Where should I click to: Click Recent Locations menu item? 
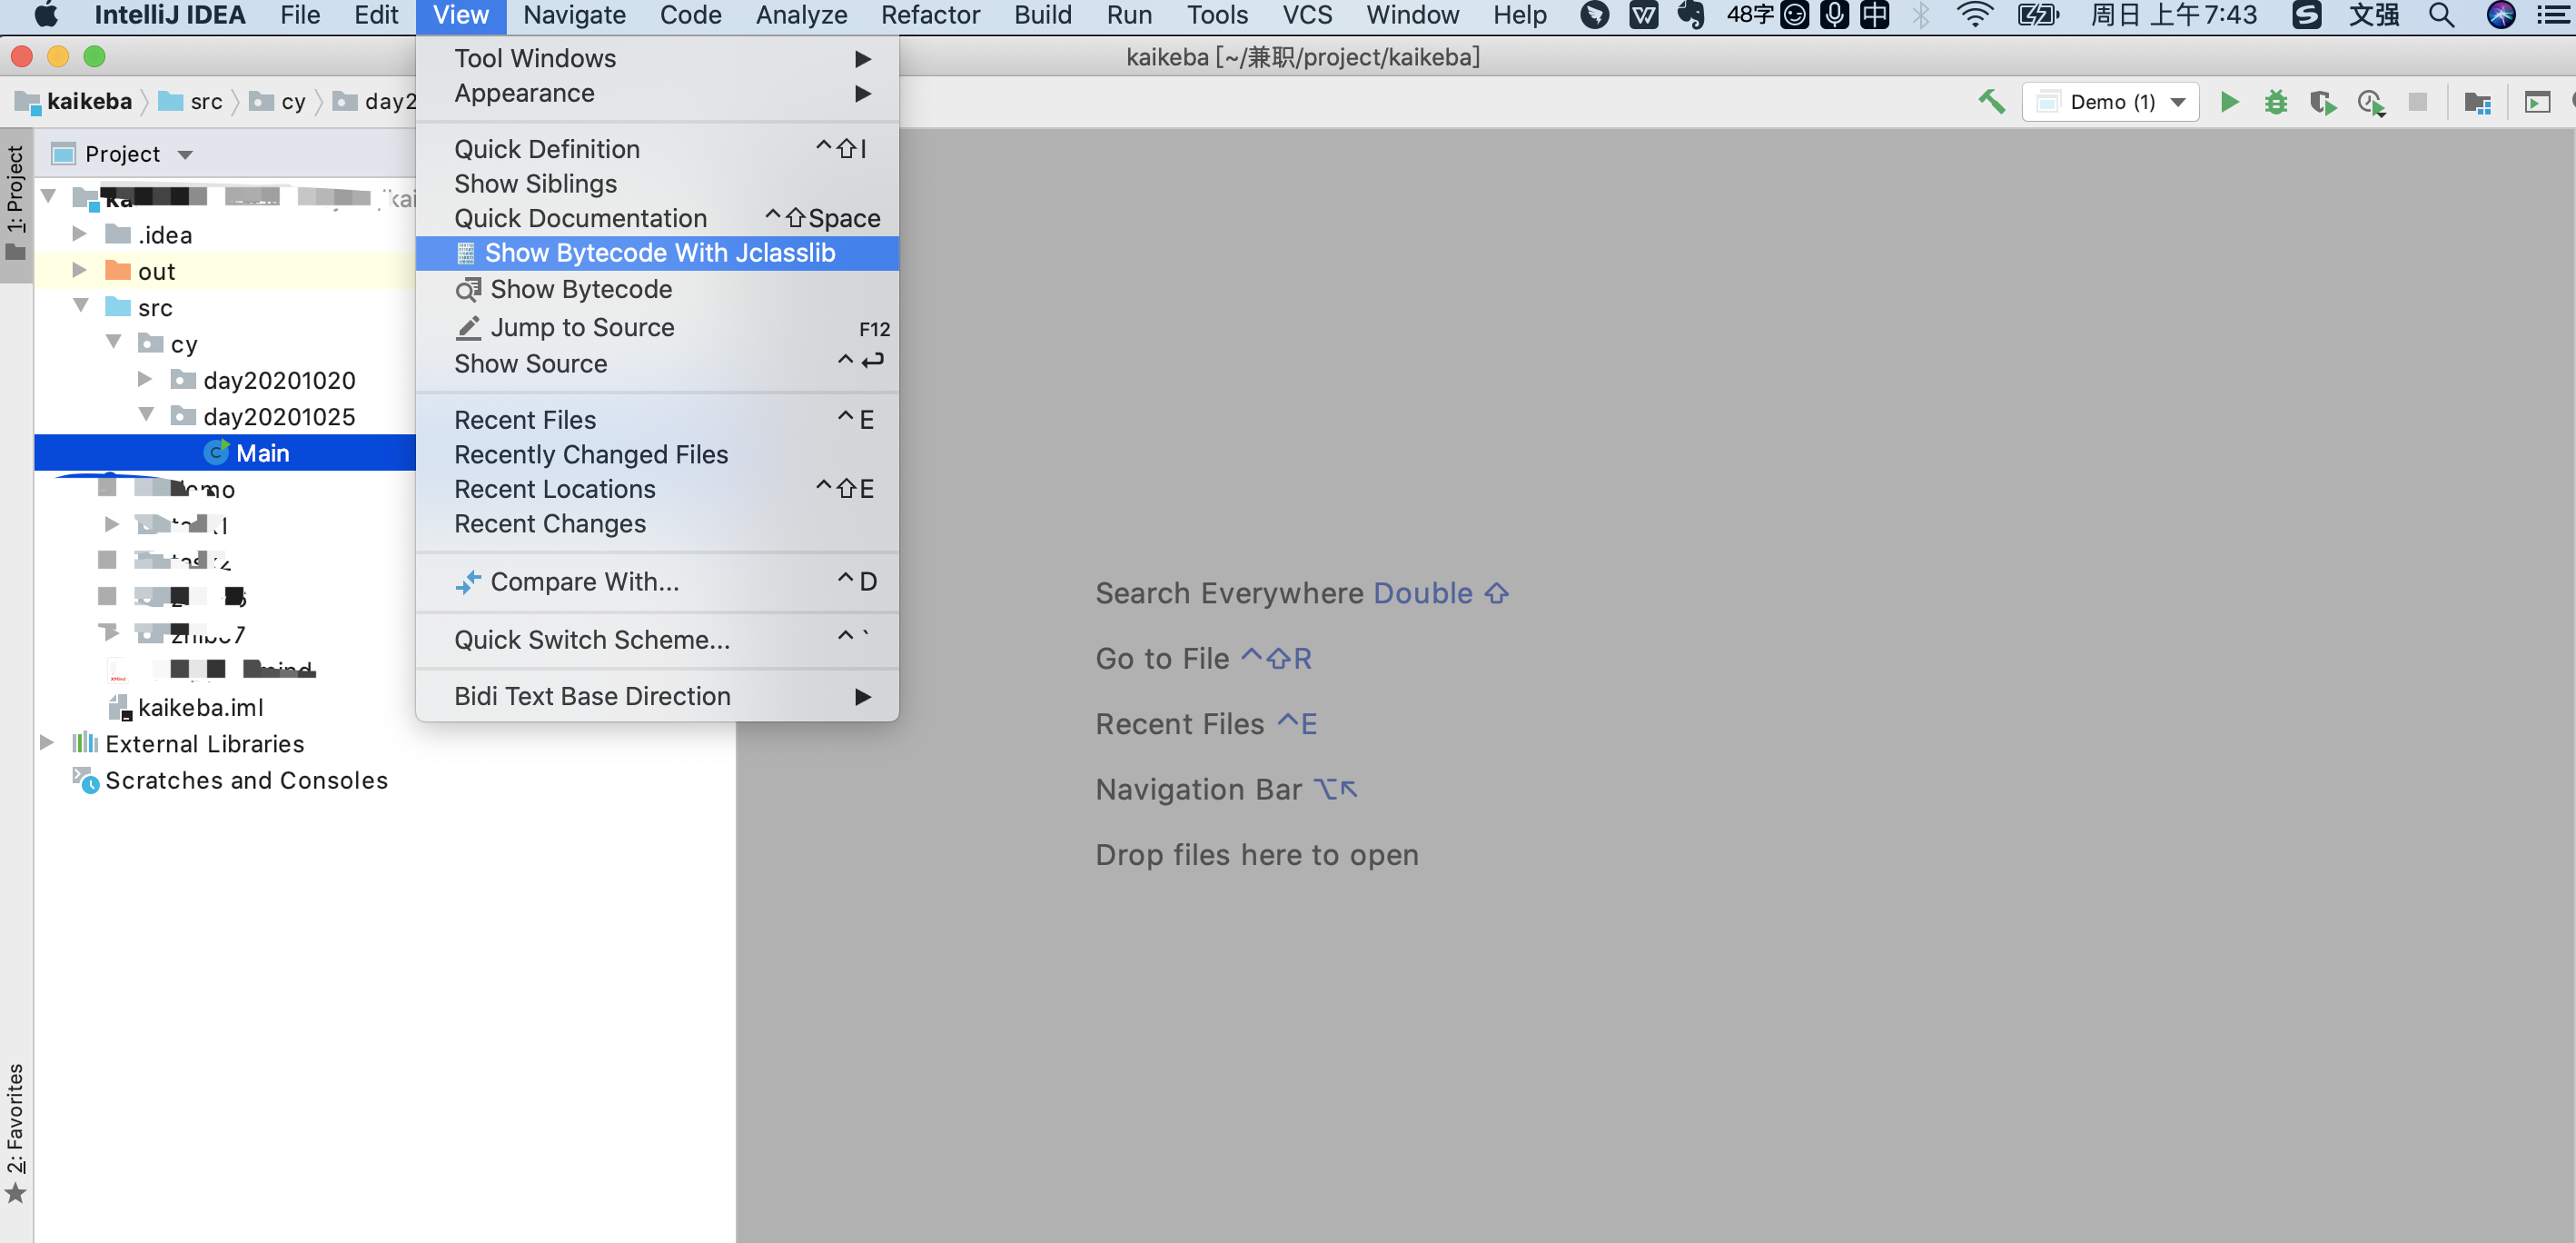click(554, 489)
